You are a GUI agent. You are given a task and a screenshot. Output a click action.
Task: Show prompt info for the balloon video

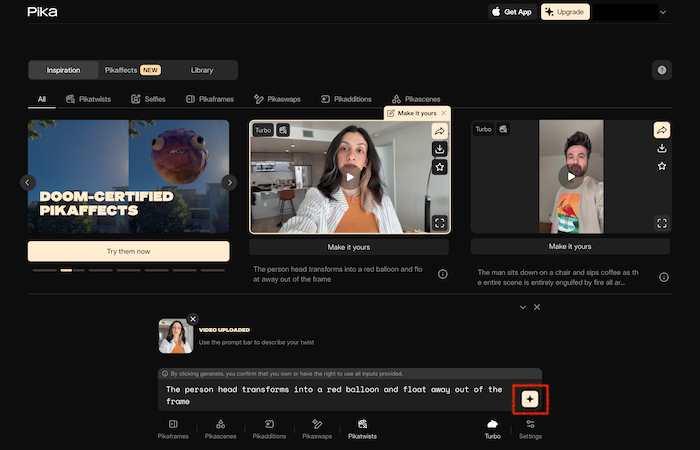tap(442, 274)
